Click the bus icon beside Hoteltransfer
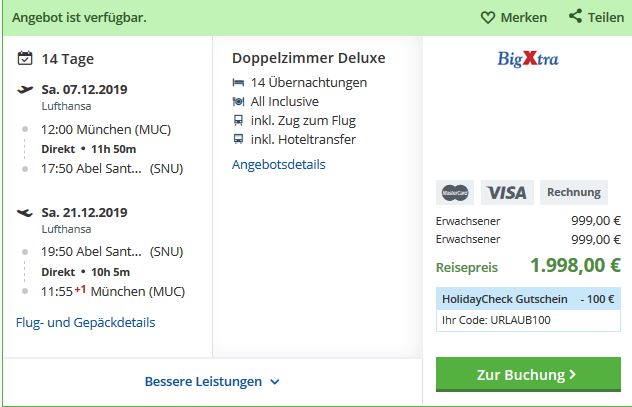The image size is (632, 407). click(x=238, y=139)
